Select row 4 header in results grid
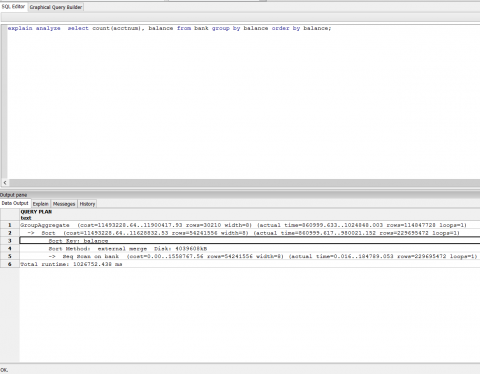The image size is (480, 374). pyautogui.click(x=10, y=248)
